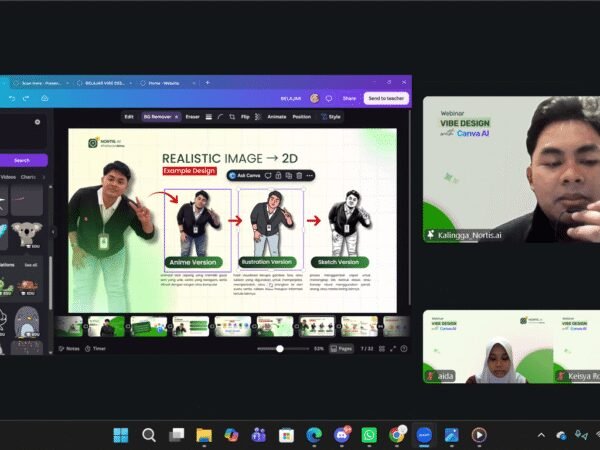Select the Charts category tab
The height and width of the screenshot is (450, 600).
coord(28,177)
